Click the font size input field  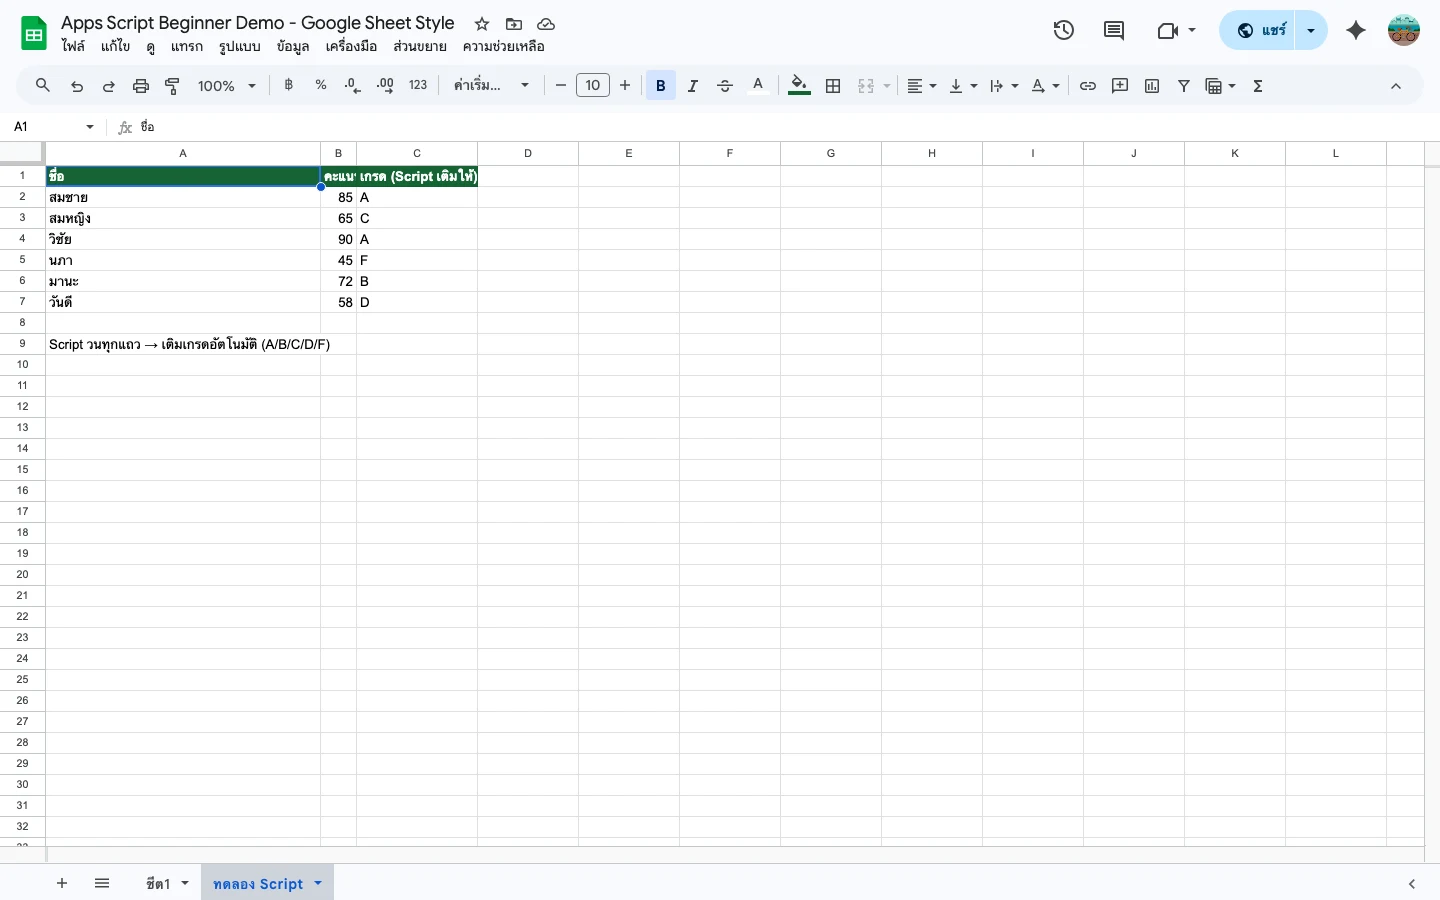(593, 86)
